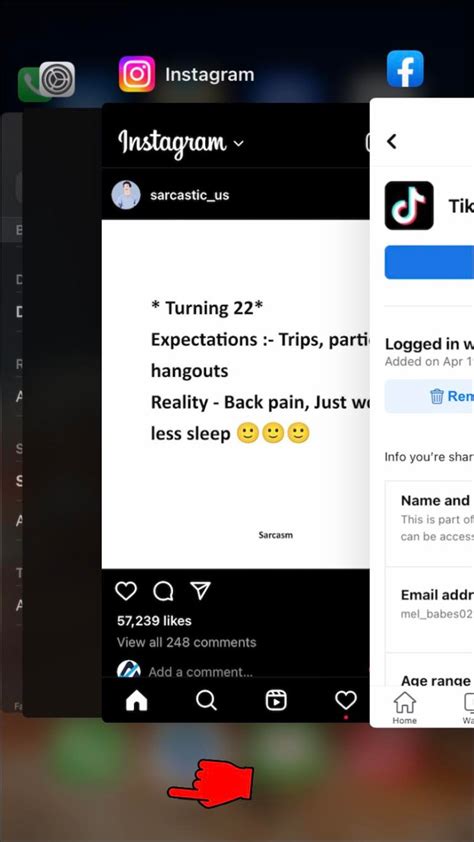Image resolution: width=474 pixels, height=842 pixels.
Task: Tap the TikTok app logo in Facebook
Action: tap(409, 206)
